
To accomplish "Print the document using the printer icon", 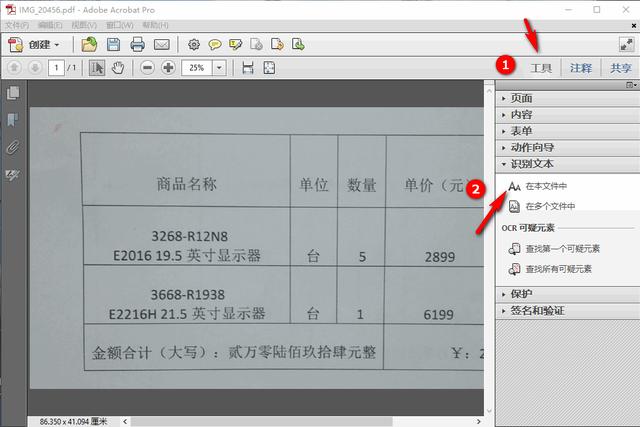I will coord(137,45).
